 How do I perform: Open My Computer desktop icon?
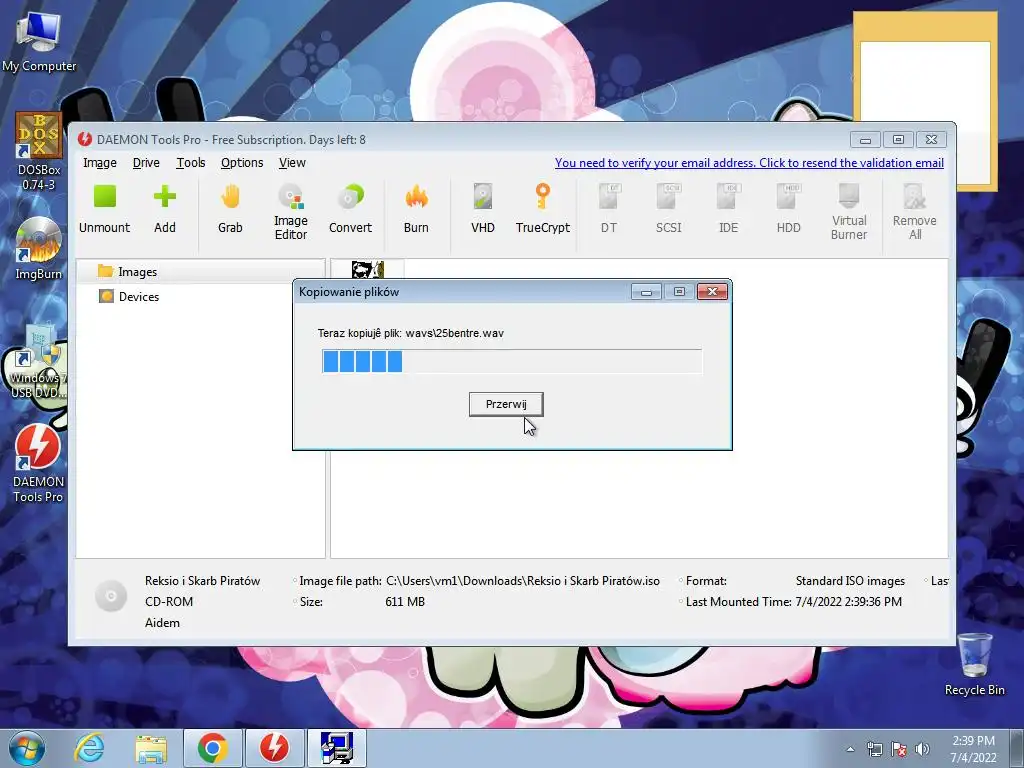point(39,42)
